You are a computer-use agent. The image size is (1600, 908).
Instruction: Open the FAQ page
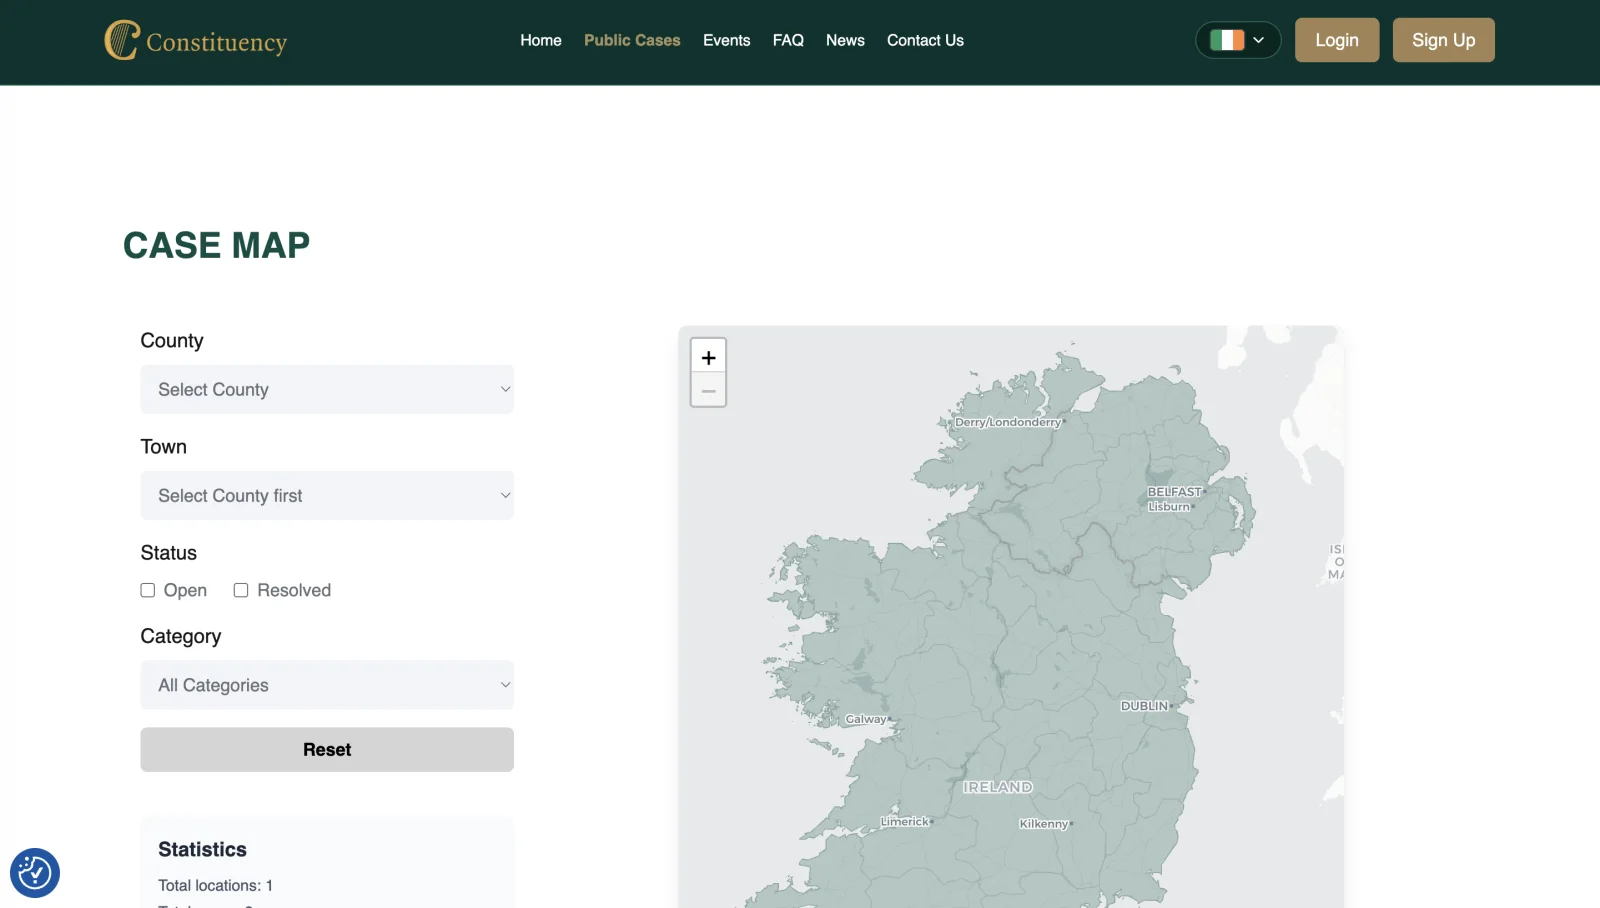[788, 40]
